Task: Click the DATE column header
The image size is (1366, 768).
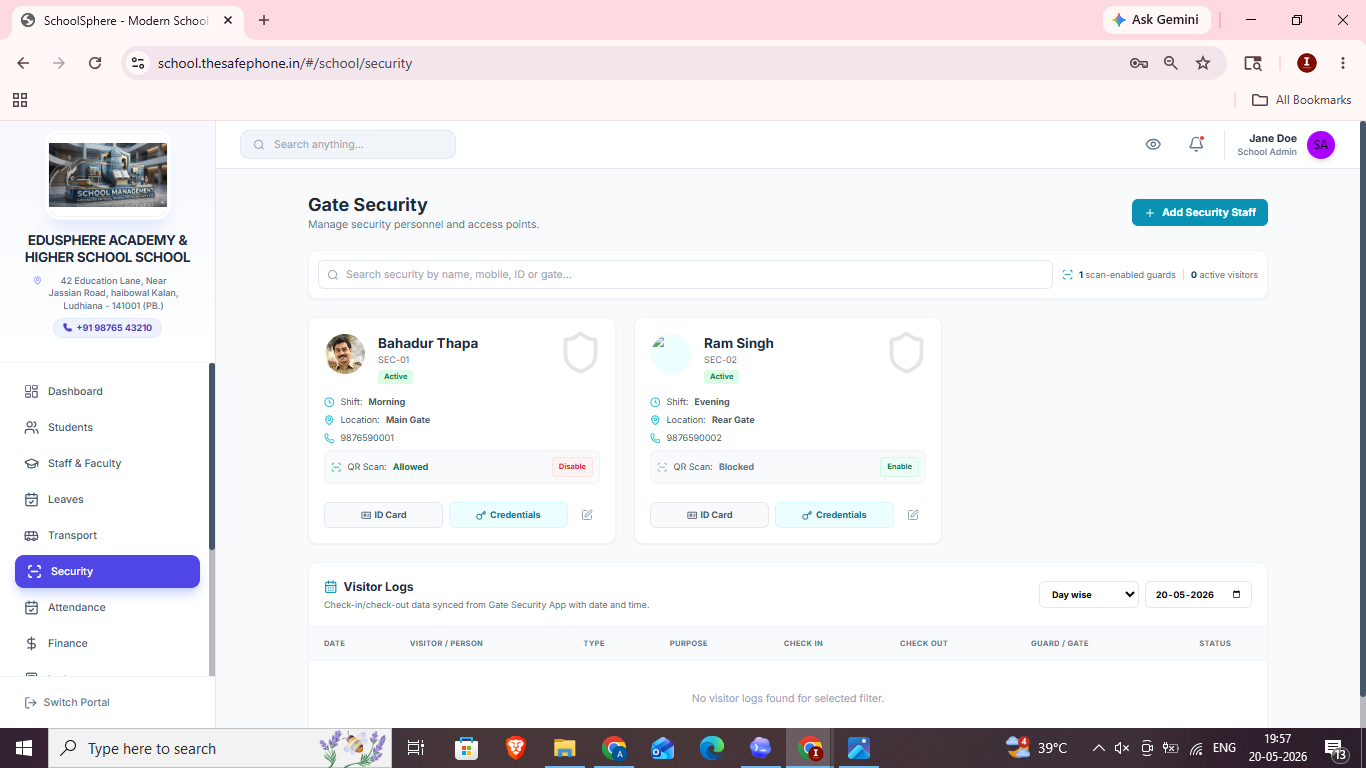Action: pyautogui.click(x=334, y=643)
